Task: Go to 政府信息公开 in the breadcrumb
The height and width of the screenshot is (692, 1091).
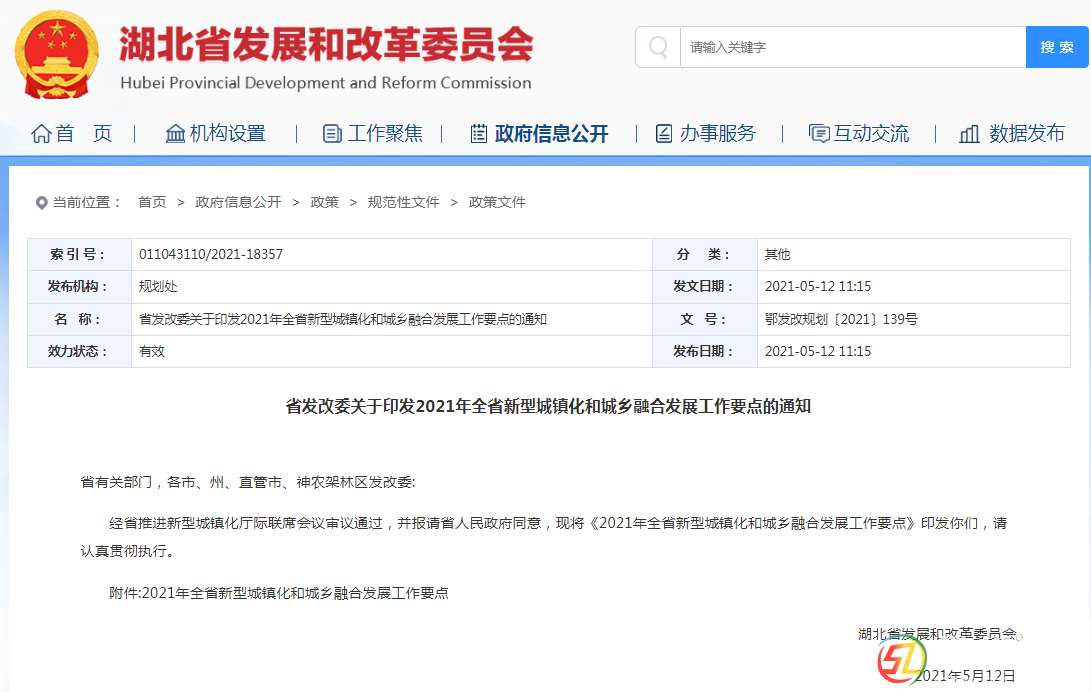Action: click(x=238, y=202)
